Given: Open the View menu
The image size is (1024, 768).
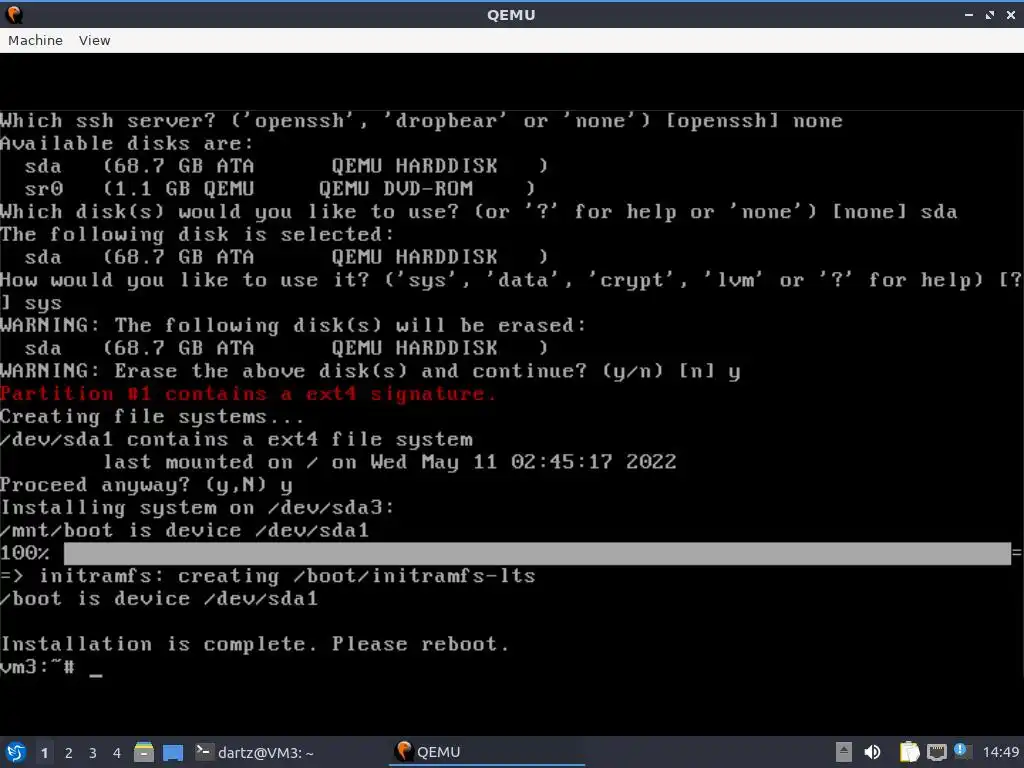Looking at the screenshot, I should [x=95, y=40].
